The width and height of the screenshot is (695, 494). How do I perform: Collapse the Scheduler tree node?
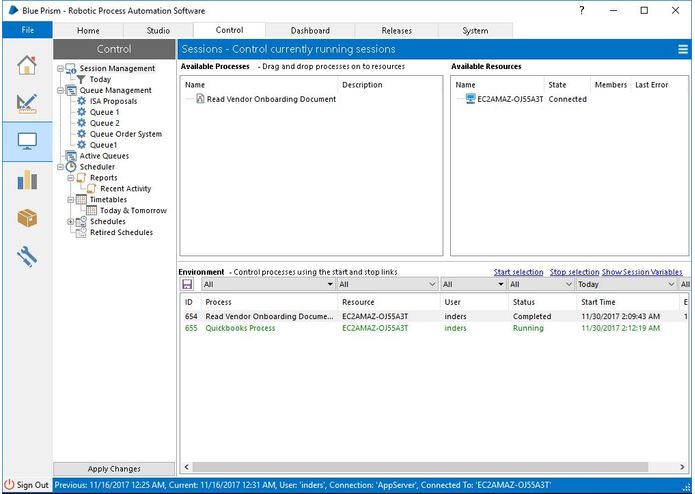pyautogui.click(x=60, y=167)
